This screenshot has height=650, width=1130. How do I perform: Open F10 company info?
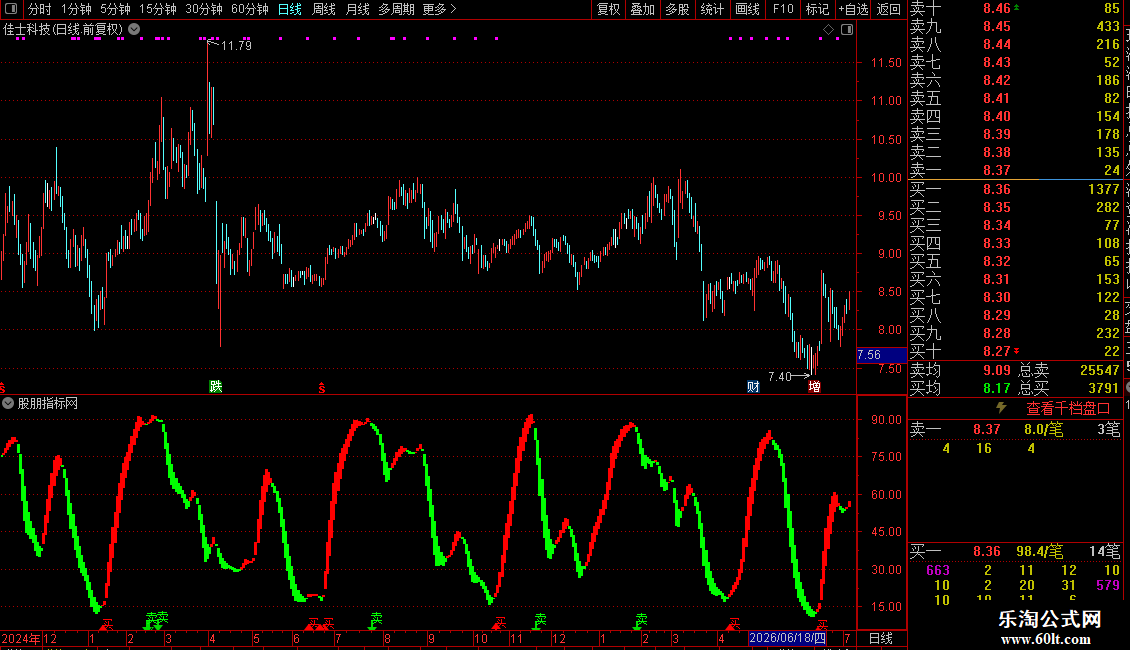[x=783, y=9]
